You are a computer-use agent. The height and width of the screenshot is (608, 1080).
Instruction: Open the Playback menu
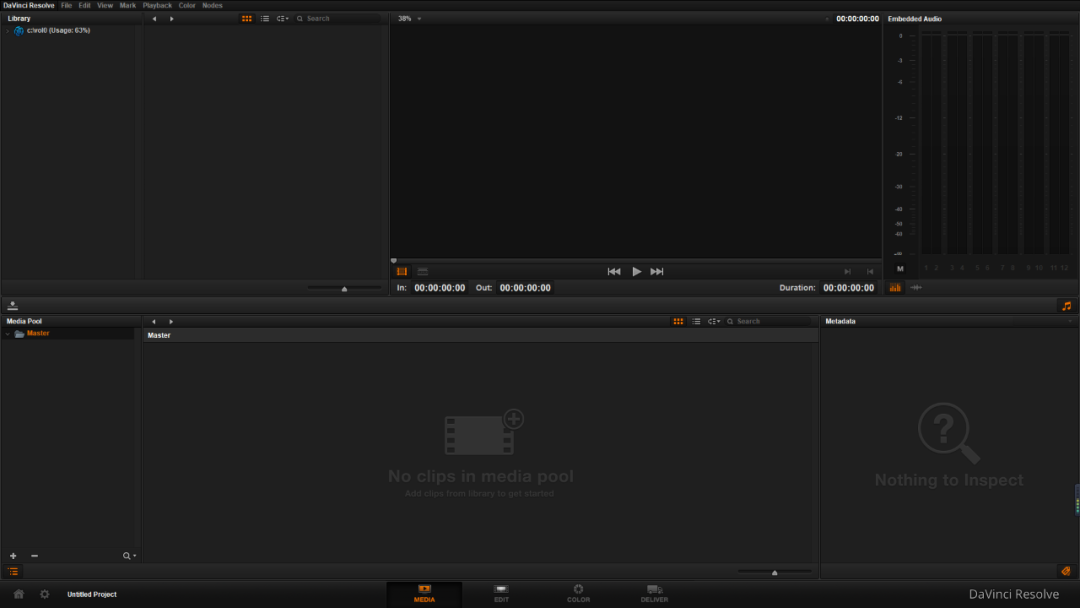(x=157, y=6)
